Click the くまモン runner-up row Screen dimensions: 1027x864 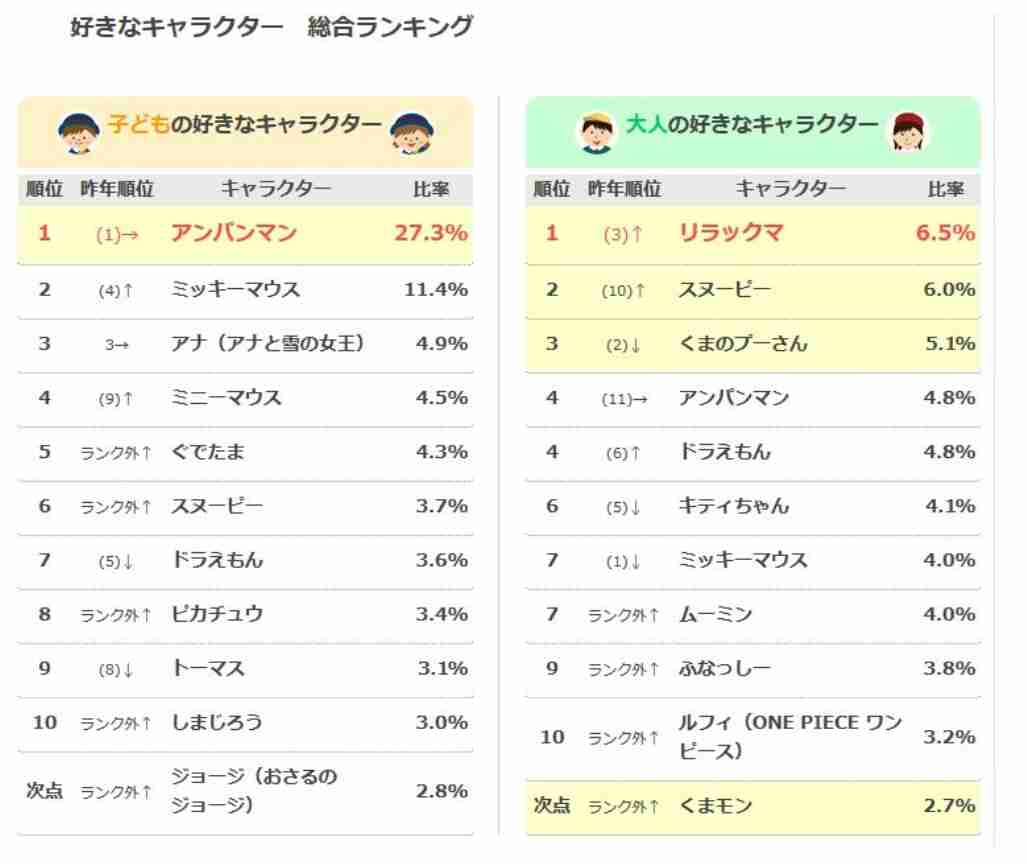[753, 806]
